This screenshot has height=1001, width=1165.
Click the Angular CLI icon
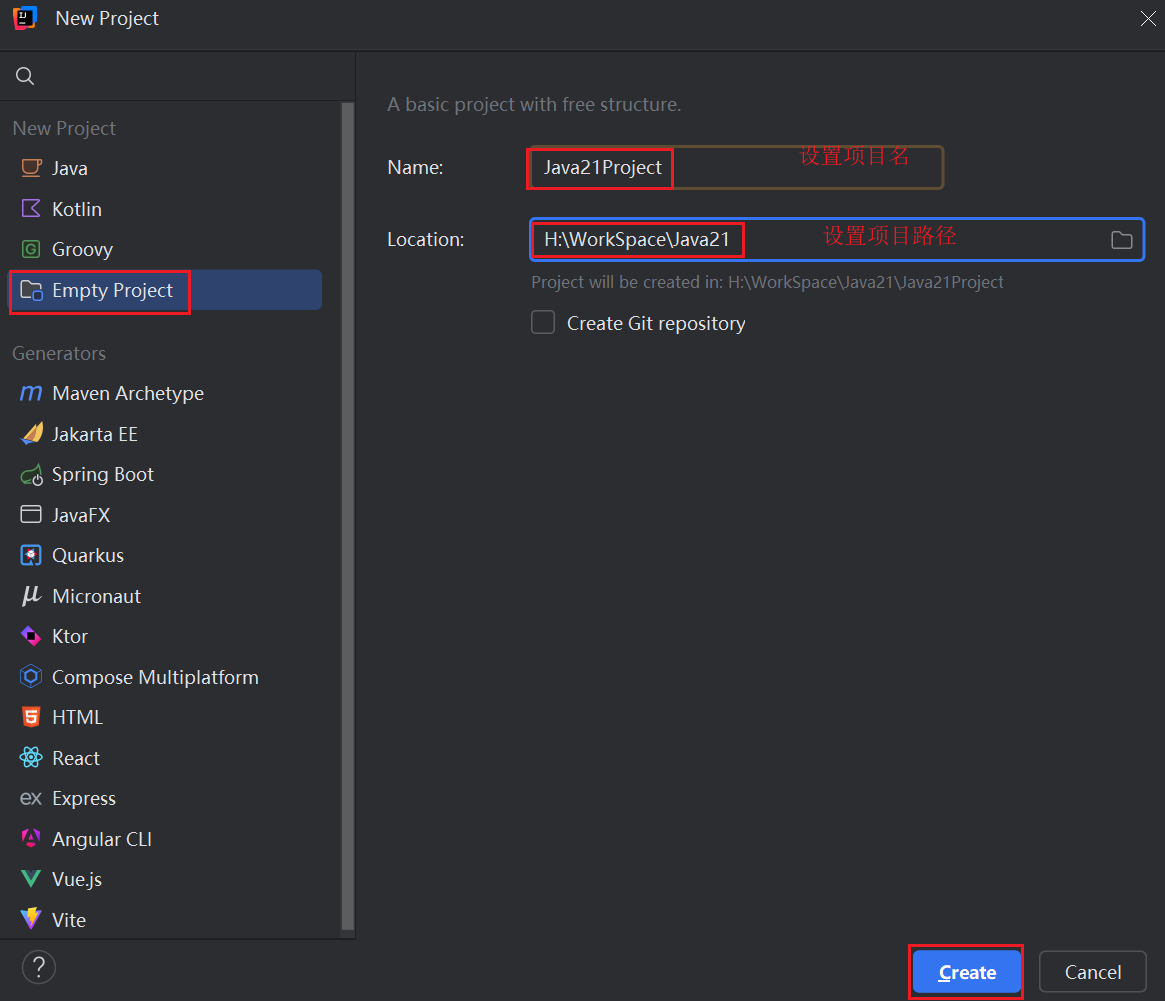point(31,838)
